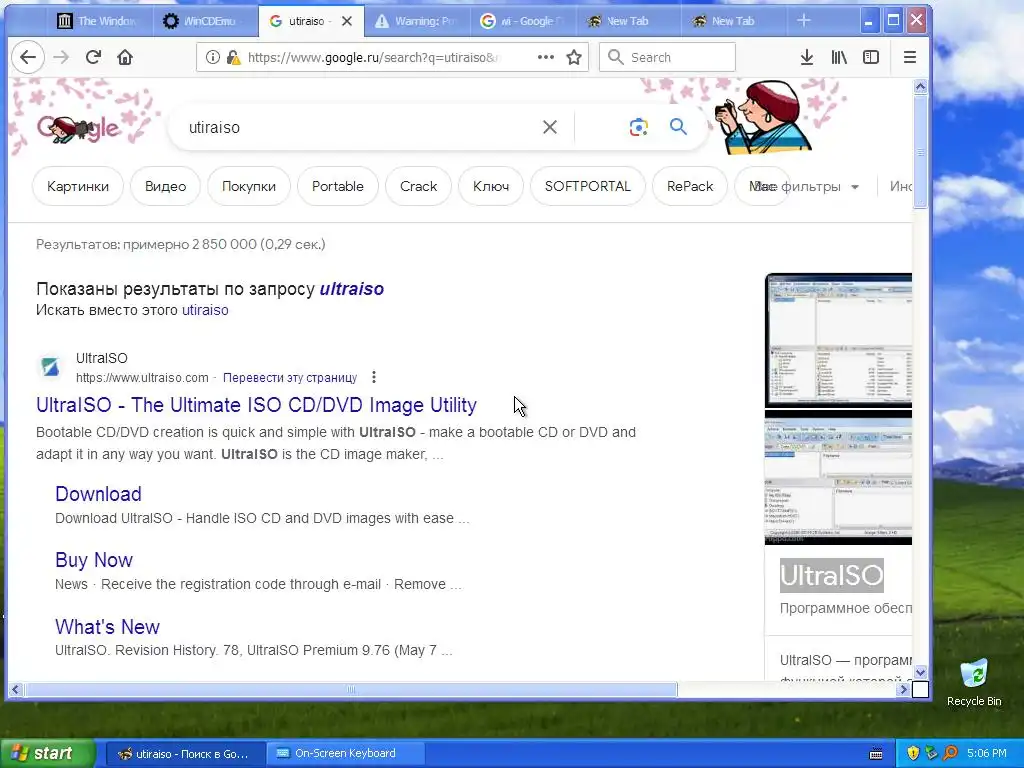This screenshot has height=768, width=1024.
Task: Switch to WinCDEmu tab
Action: [206, 21]
